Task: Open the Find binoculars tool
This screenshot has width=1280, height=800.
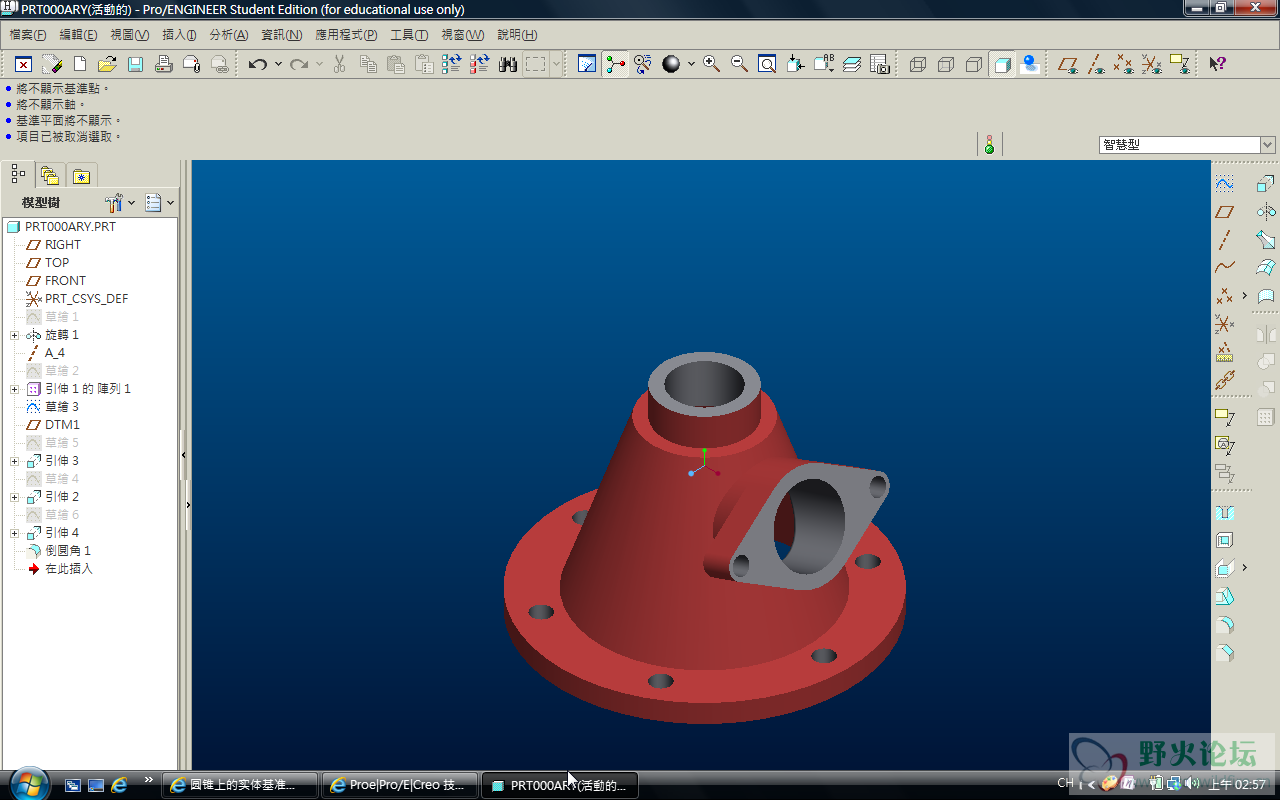Action: pos(507,64)
